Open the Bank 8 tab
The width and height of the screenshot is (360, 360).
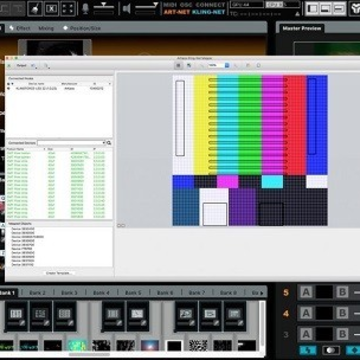228,293
